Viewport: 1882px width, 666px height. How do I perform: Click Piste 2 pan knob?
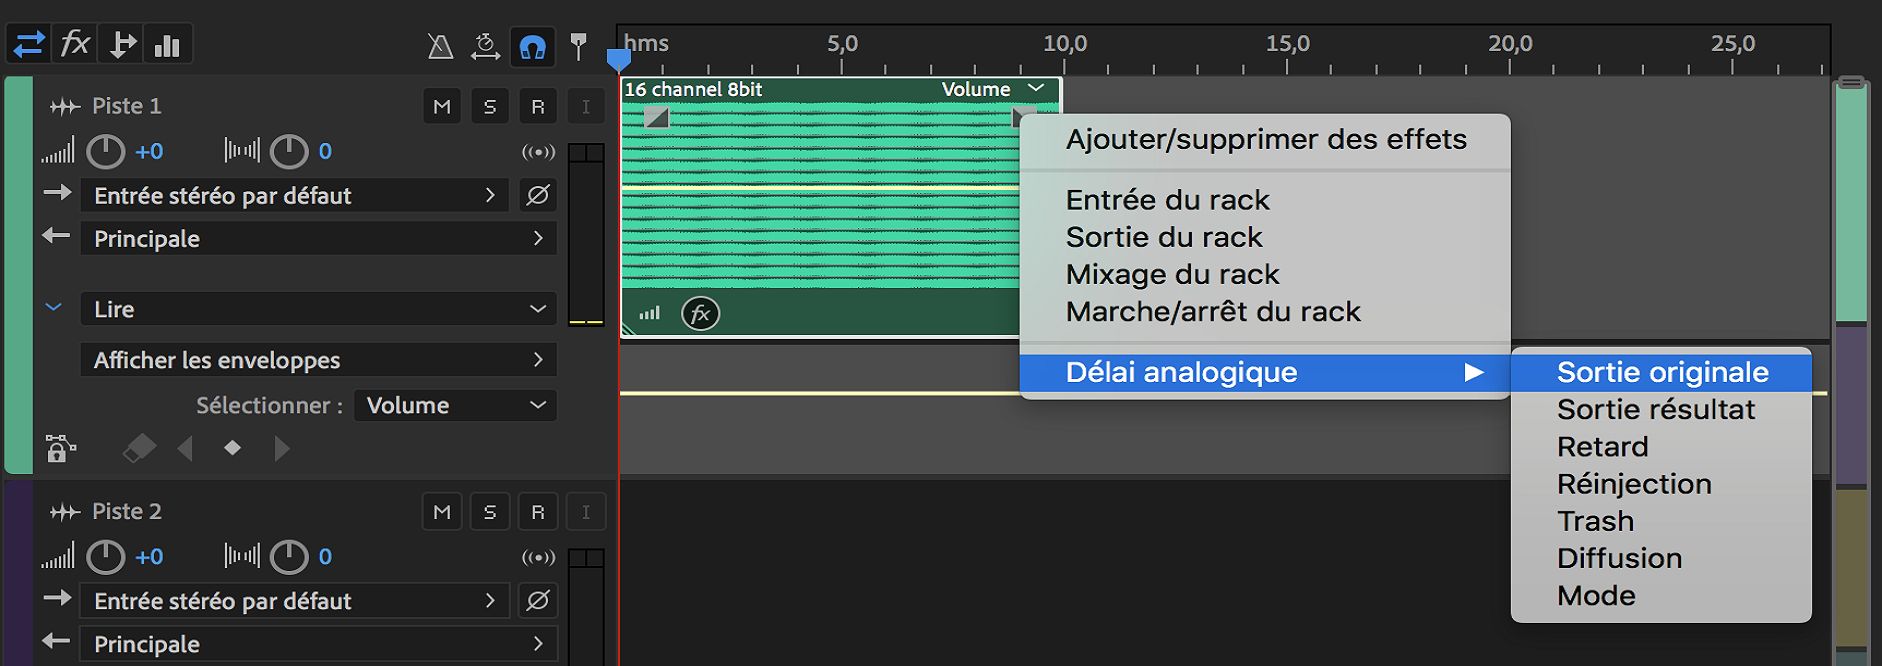pyautogui.click(x=289, y=557)
